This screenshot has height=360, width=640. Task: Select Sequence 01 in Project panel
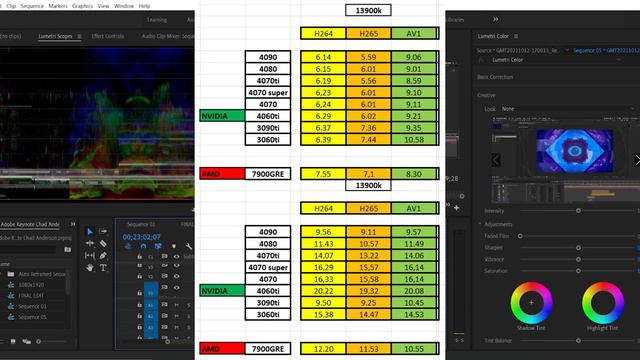pos(32,306)
